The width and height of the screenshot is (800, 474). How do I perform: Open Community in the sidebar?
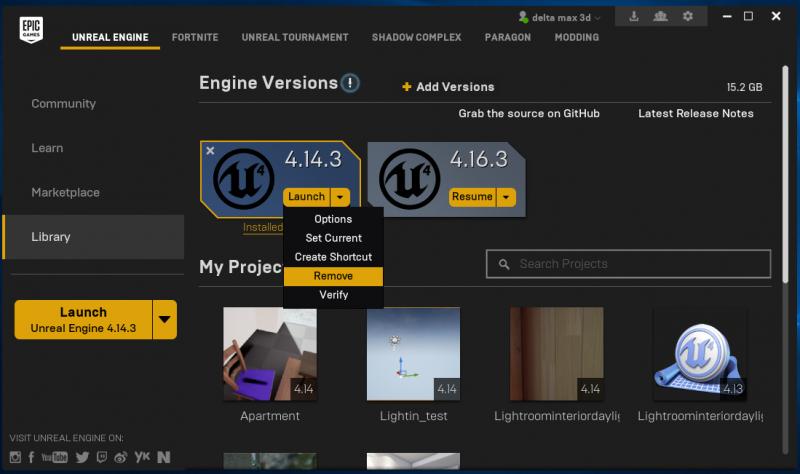pos(63,104)
